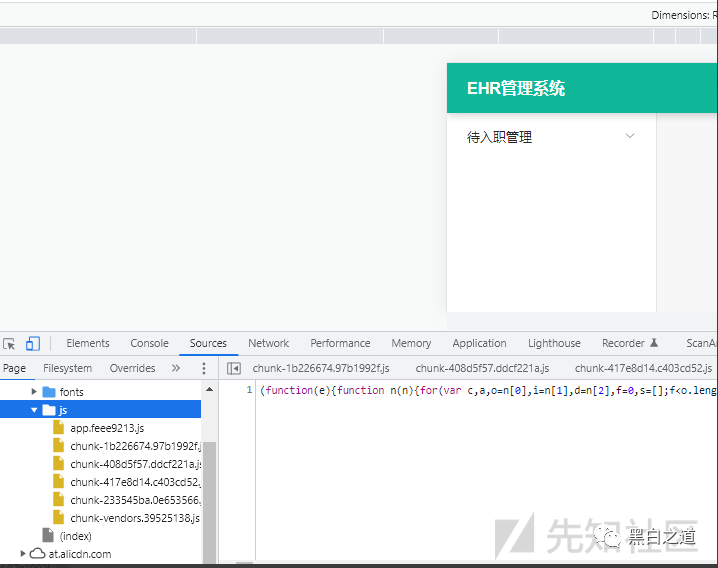Select the Page navigator tab
Image resolution: width=718 pixels, height=568 pixels.
pos(14,368)
